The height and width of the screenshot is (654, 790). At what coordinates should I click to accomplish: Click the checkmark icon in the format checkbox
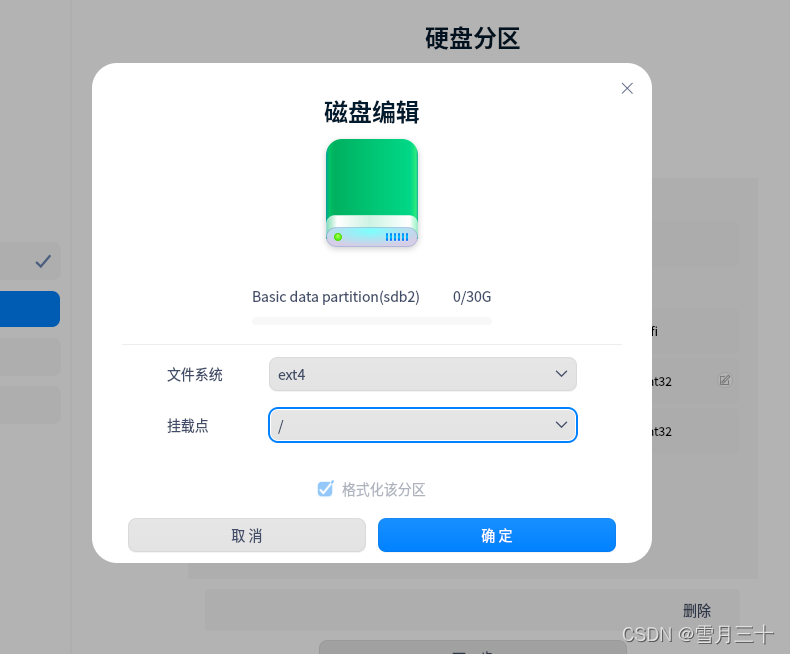click(325, 489)
